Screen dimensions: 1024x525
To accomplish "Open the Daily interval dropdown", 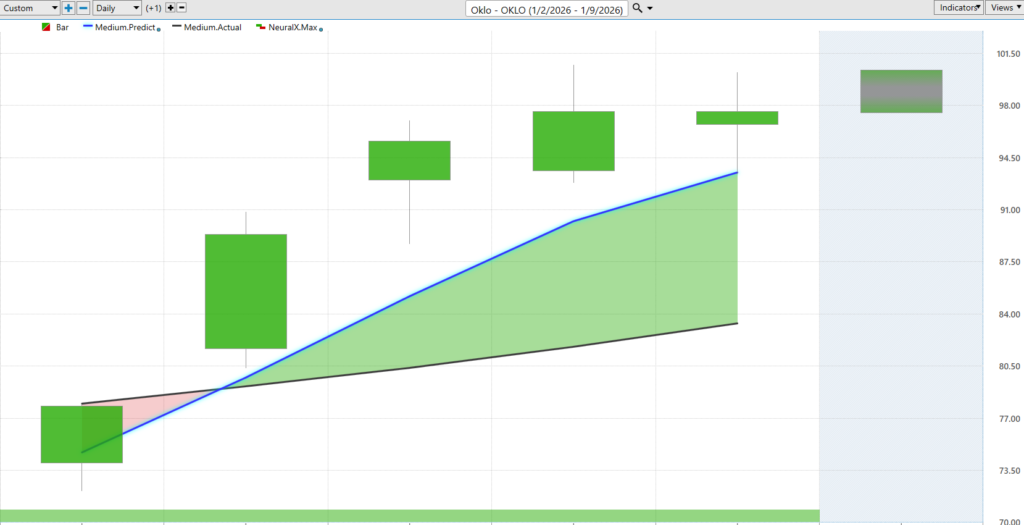I will pyautogui.click(x=116, y=7).
